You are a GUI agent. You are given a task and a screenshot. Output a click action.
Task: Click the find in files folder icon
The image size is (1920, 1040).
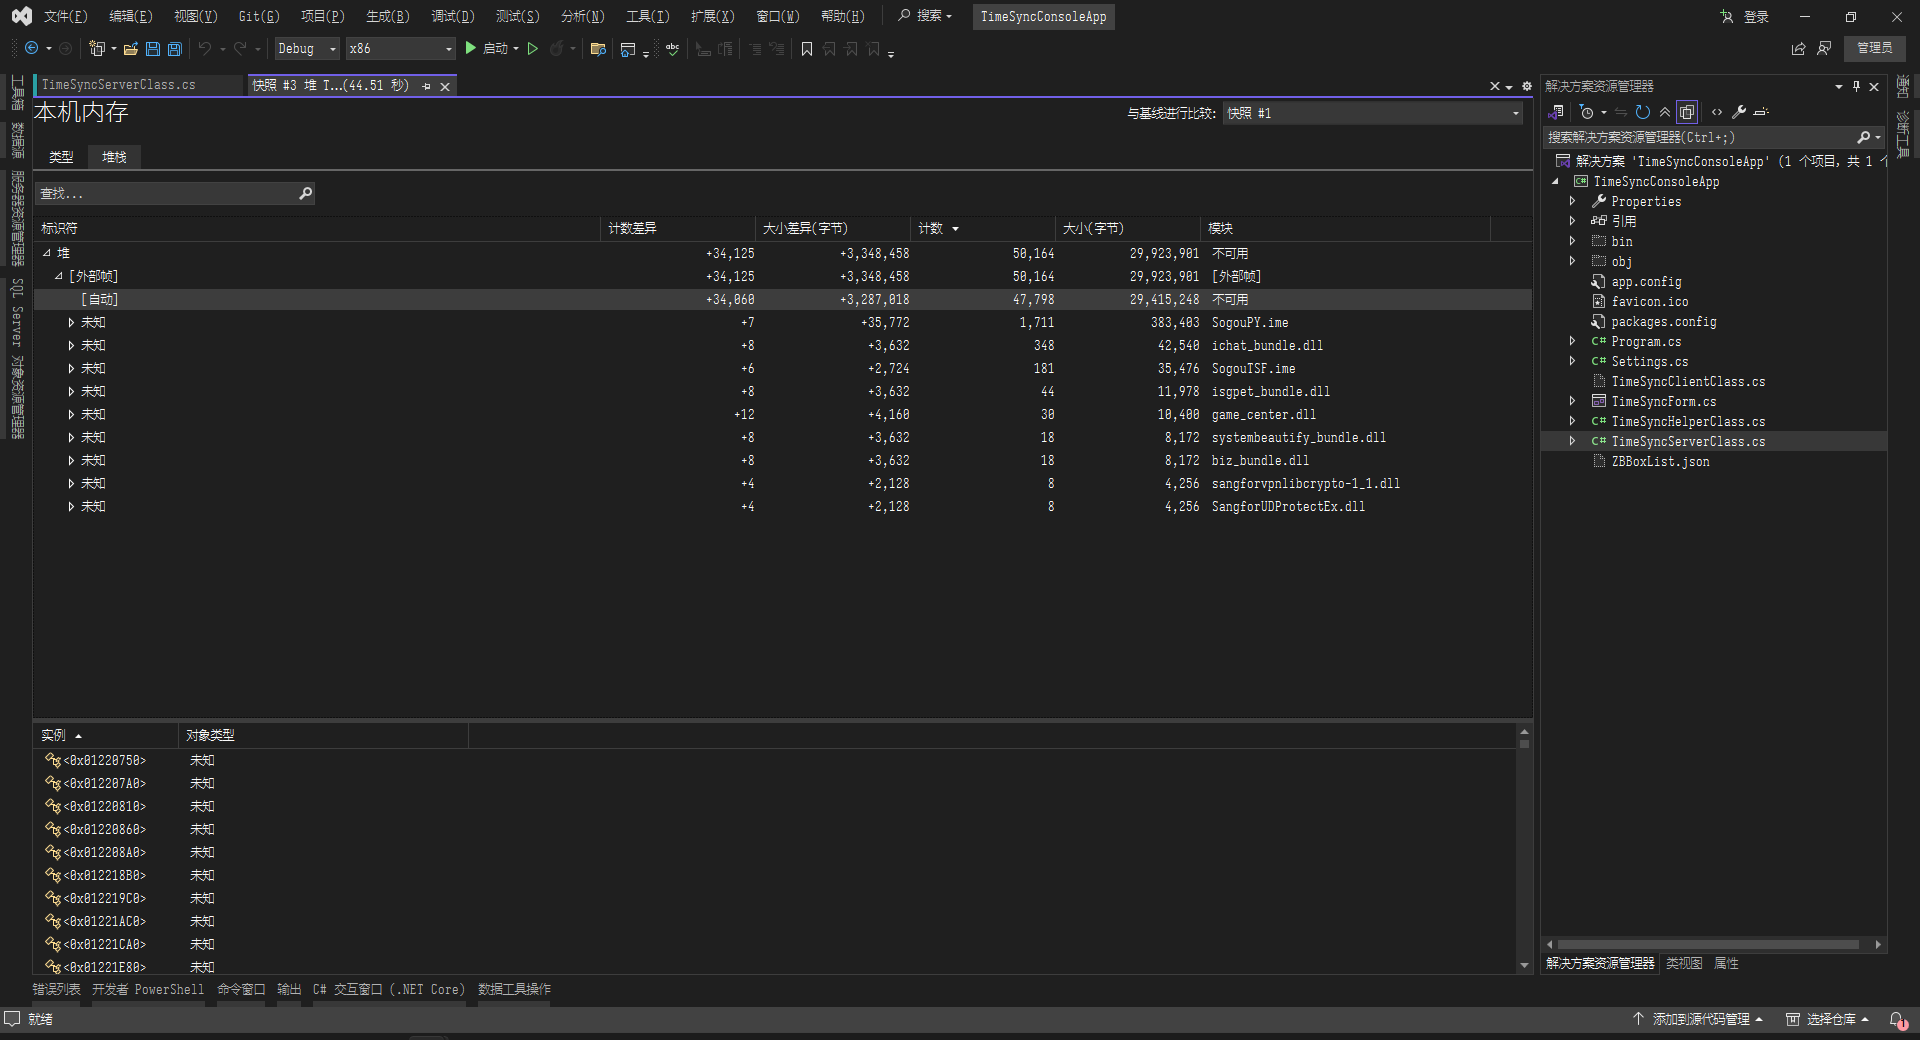(x=598, y=48)
